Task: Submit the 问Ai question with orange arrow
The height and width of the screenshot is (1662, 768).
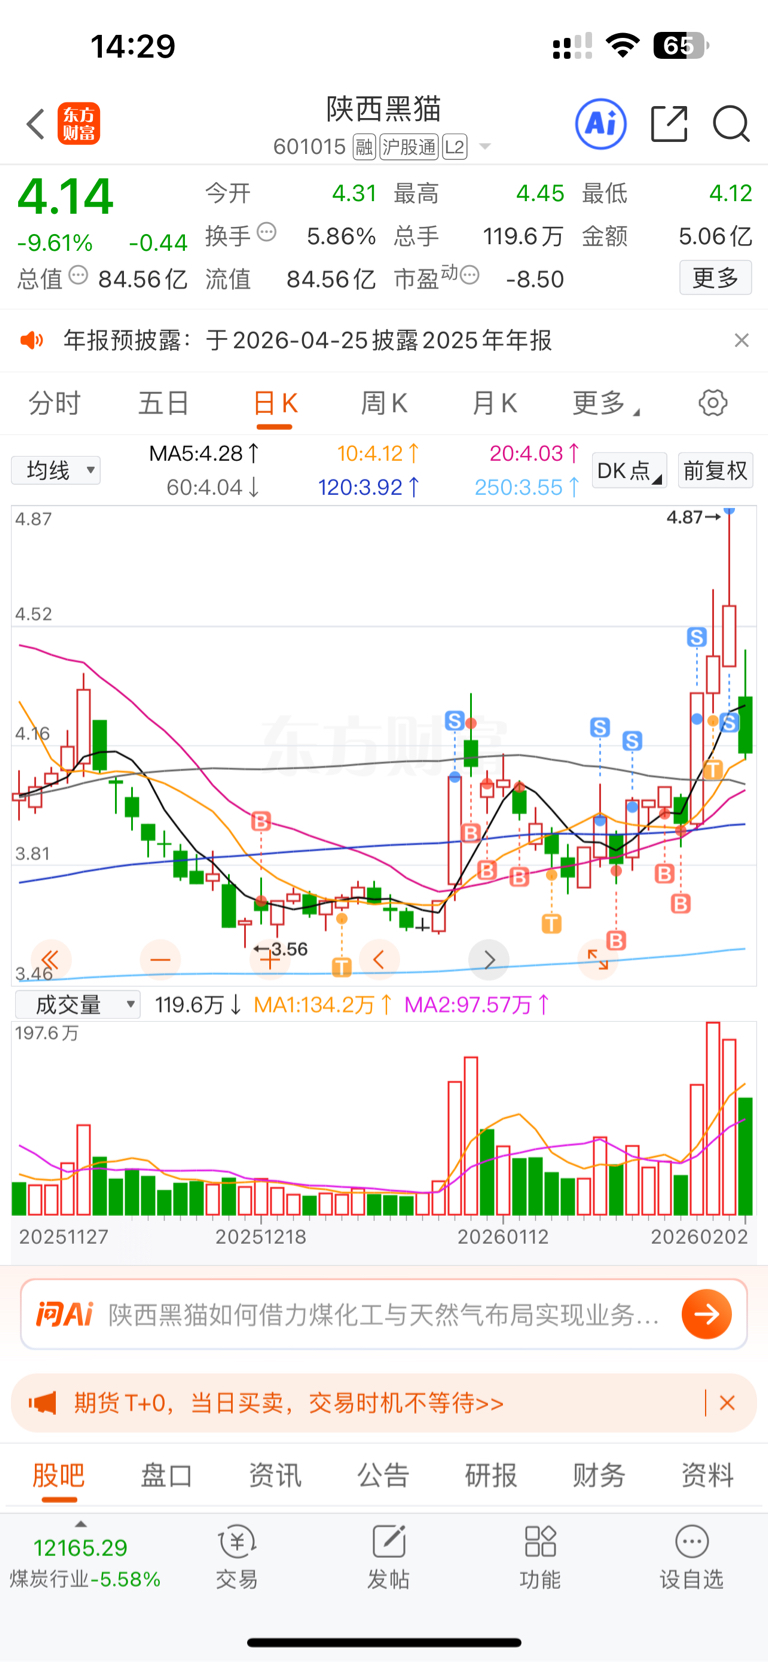Action: pyautogui.click(x=707, y=1314)
